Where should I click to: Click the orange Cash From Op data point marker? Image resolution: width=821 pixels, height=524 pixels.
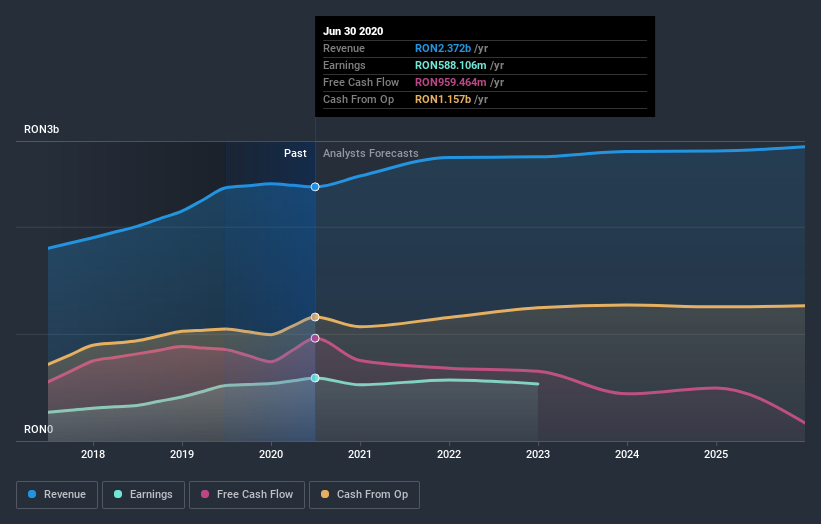[x=315, y=317]
